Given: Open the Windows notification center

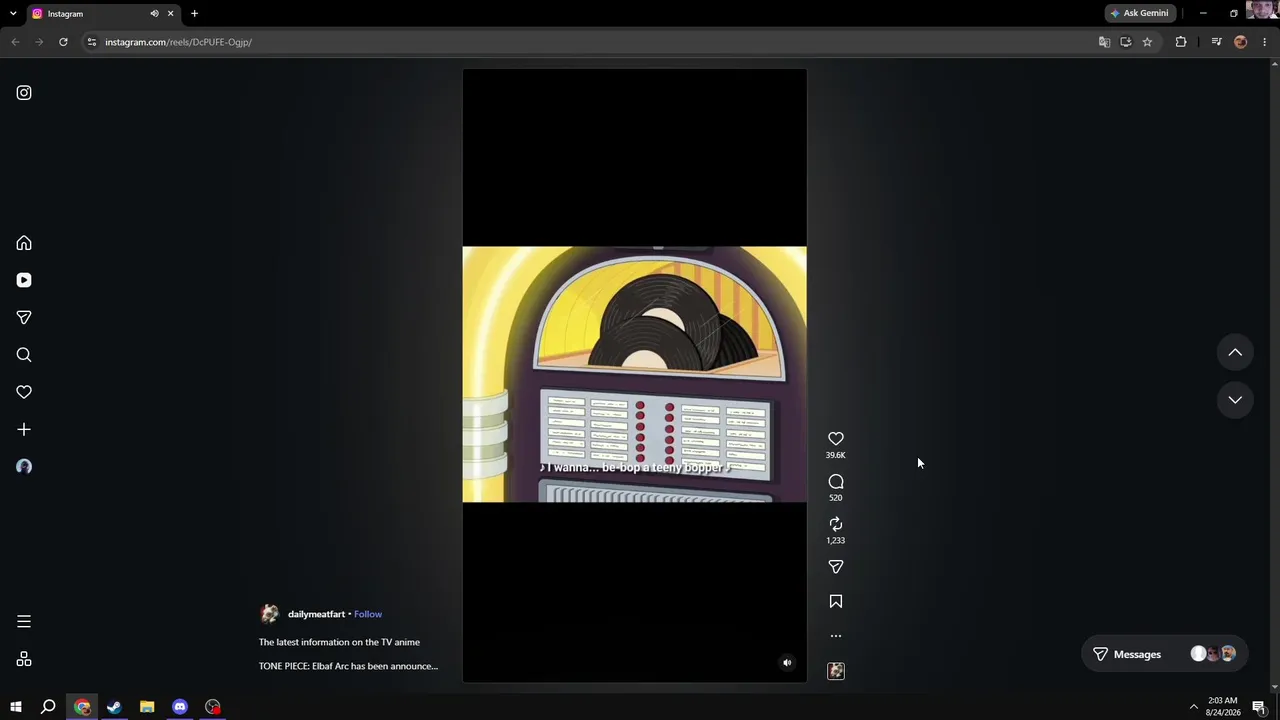Looking at the screenshot, I should pyautogui.click(x=1260, y=707).
